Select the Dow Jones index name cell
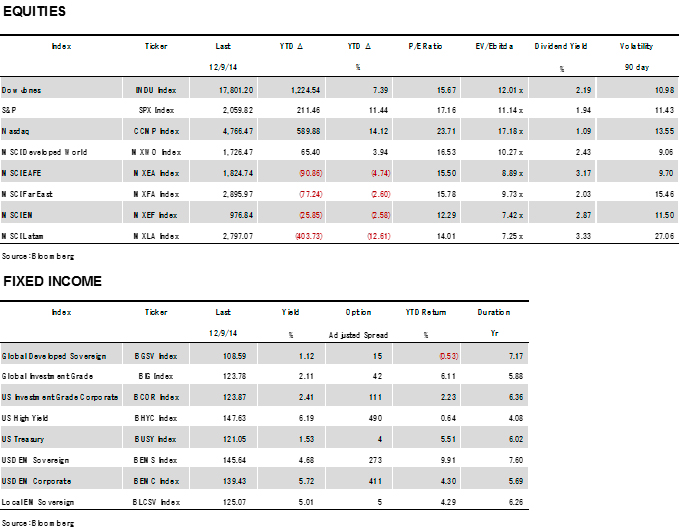Screen dimensions: 680x532 tap(21, 90)
